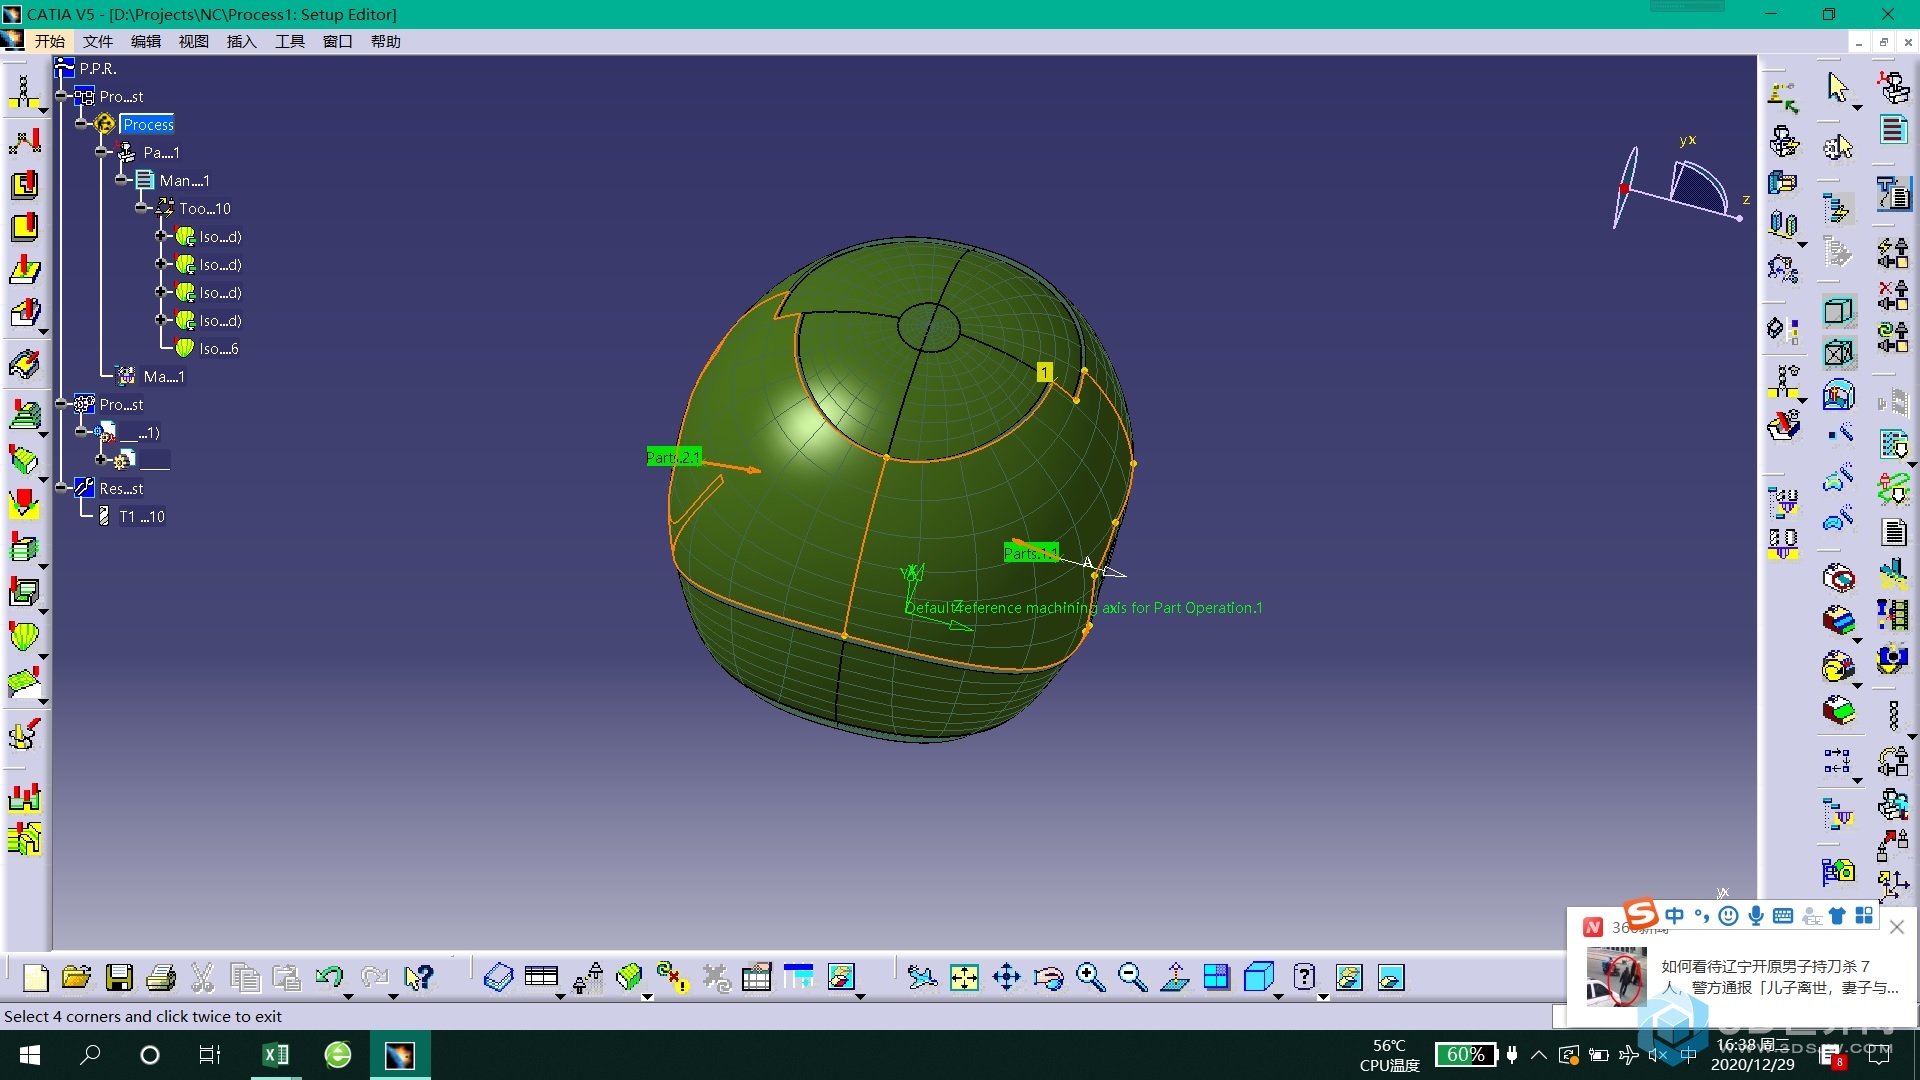This screenshot has width=1920, height=1080.
Task: Click the 3D compass in viewport
Action: pyautogui.click(x=1680, y=186)
